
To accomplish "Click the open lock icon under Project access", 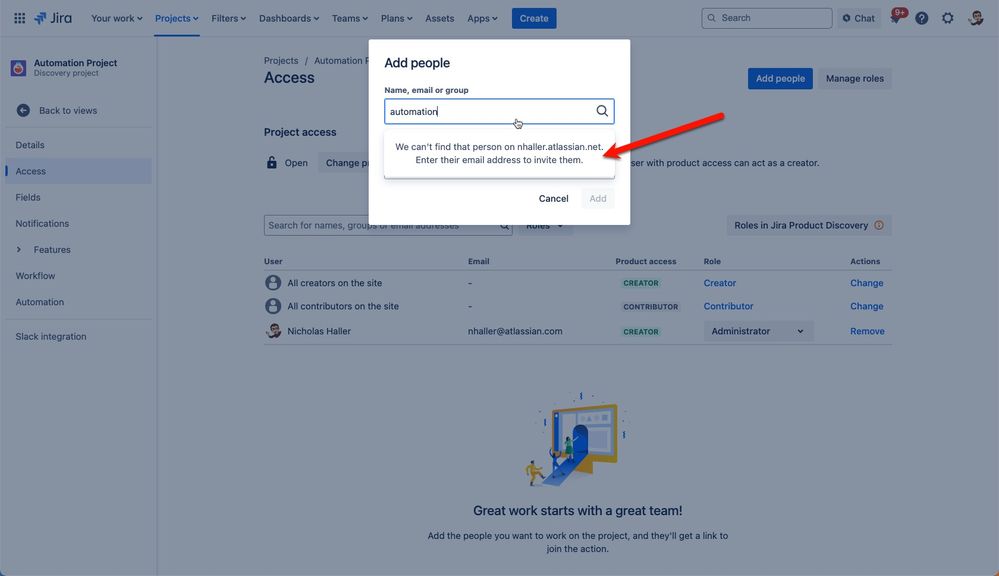I will point(271,162).
